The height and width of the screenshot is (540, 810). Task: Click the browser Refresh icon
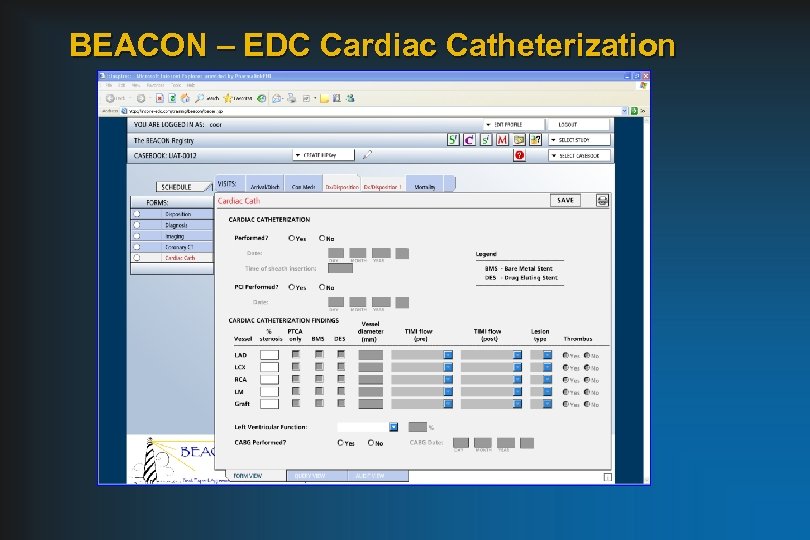point(172,98)
